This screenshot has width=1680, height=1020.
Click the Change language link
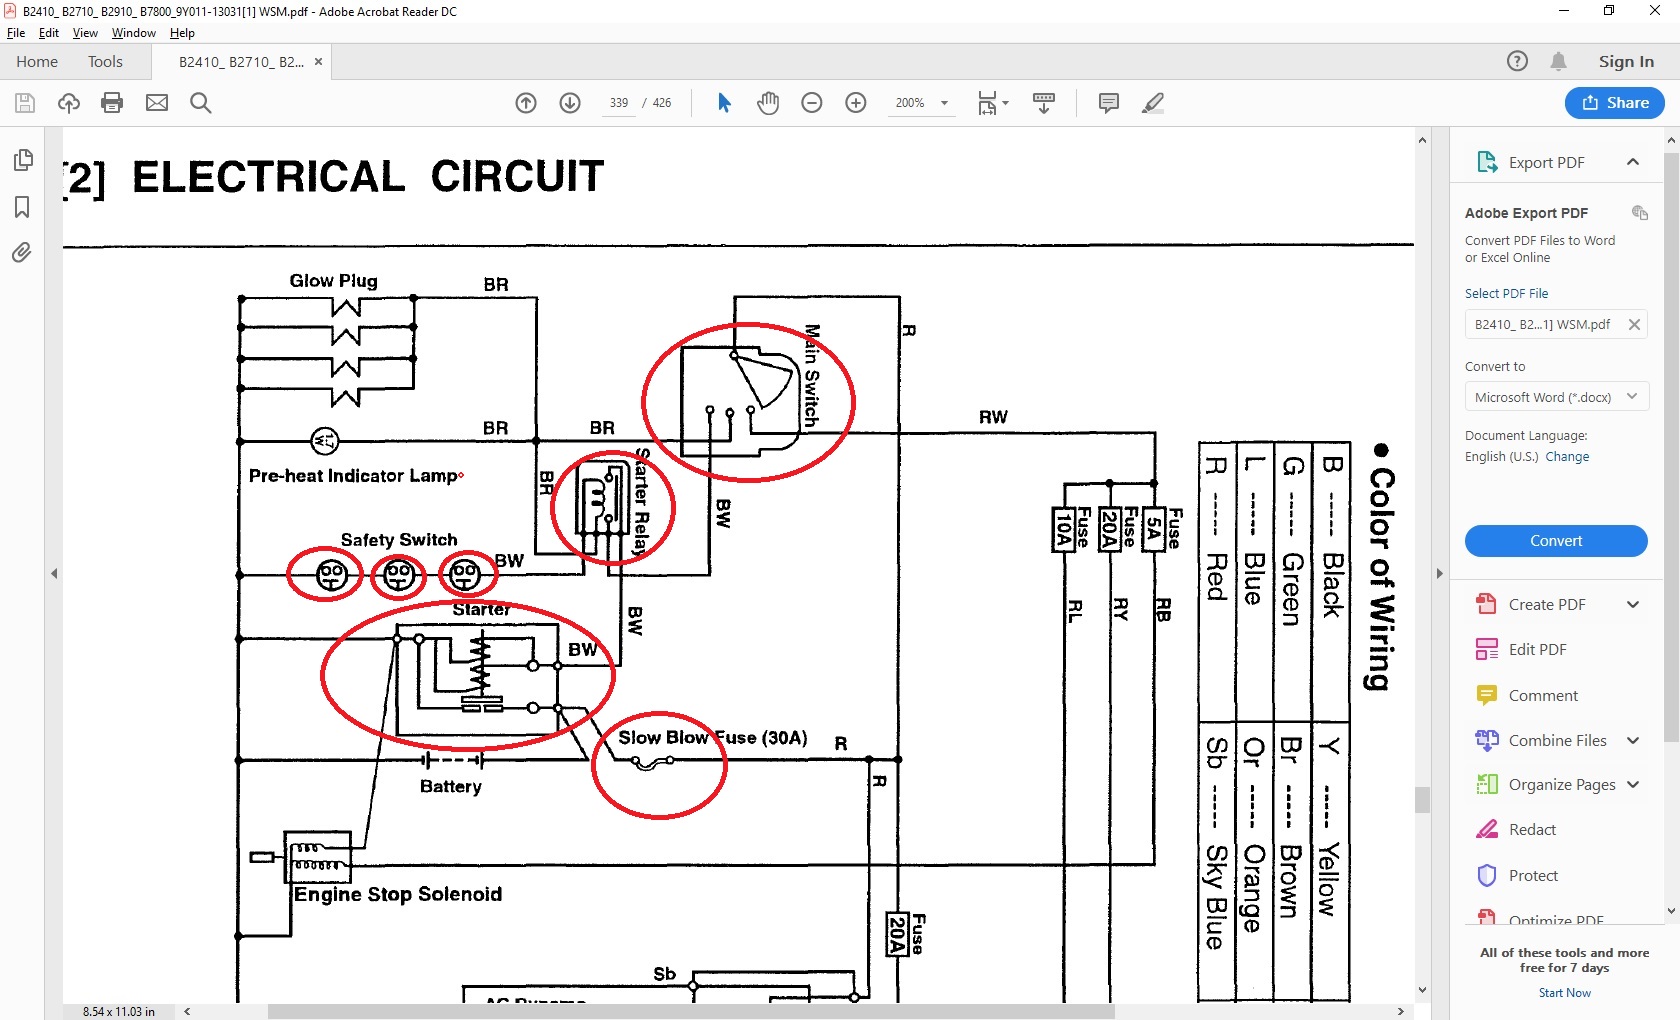[1567, 457]
